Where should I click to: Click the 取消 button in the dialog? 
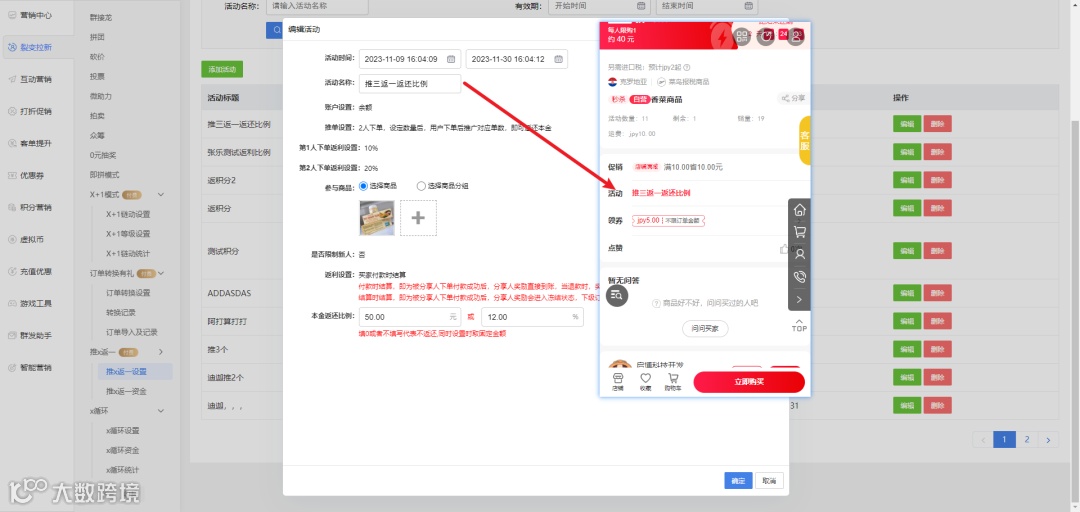coord(769,480)
